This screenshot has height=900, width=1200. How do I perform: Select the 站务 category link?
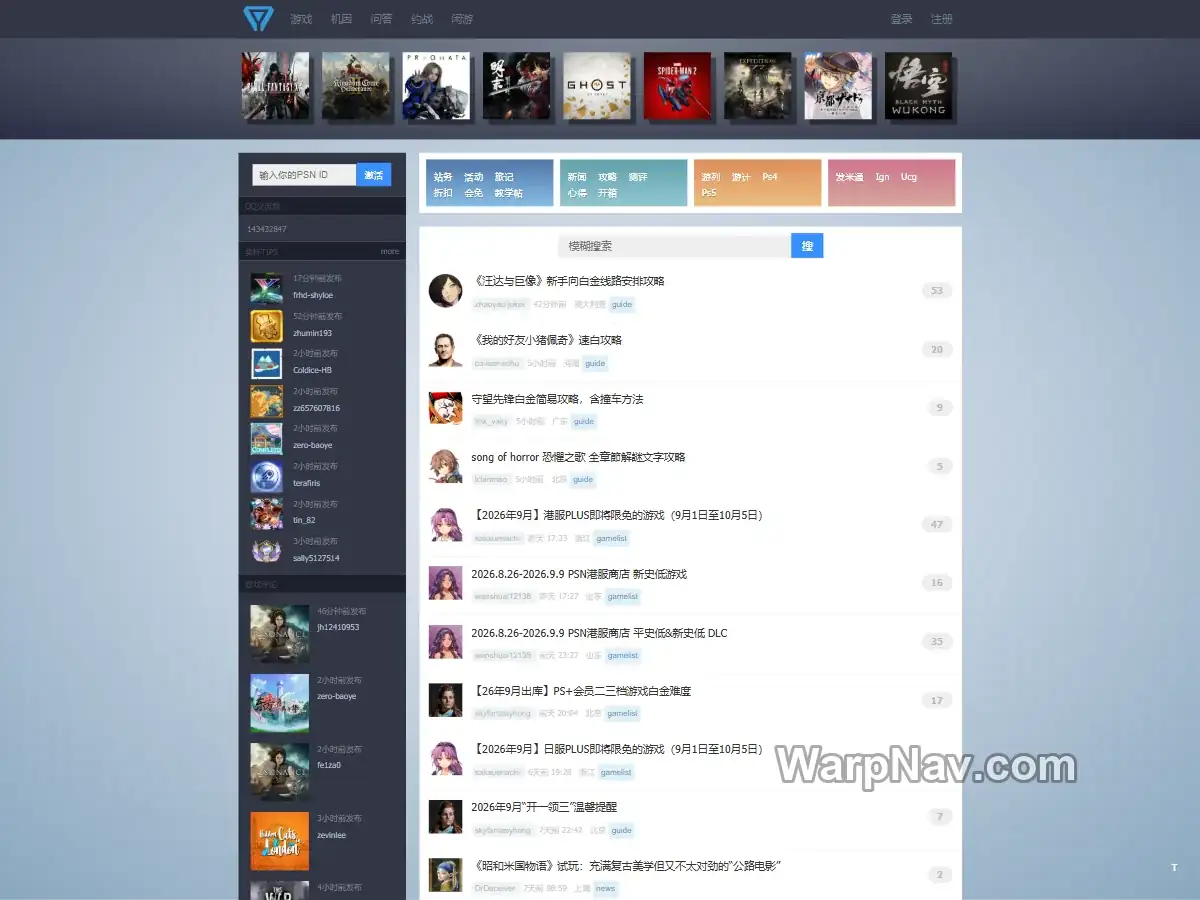[443, 177]
